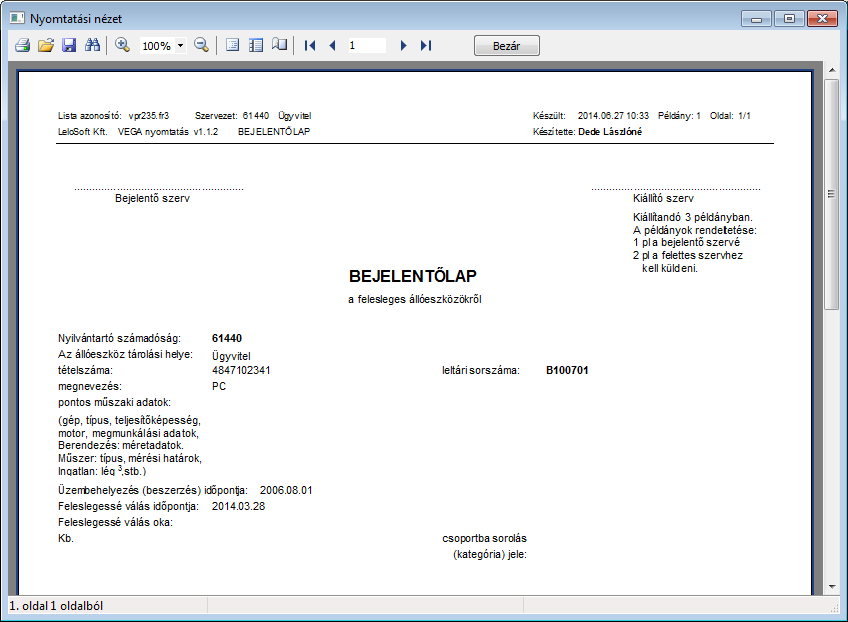Click the Print icon in toolbar
The height and width of the screenshot is (622, 848).
click(23, 45)
